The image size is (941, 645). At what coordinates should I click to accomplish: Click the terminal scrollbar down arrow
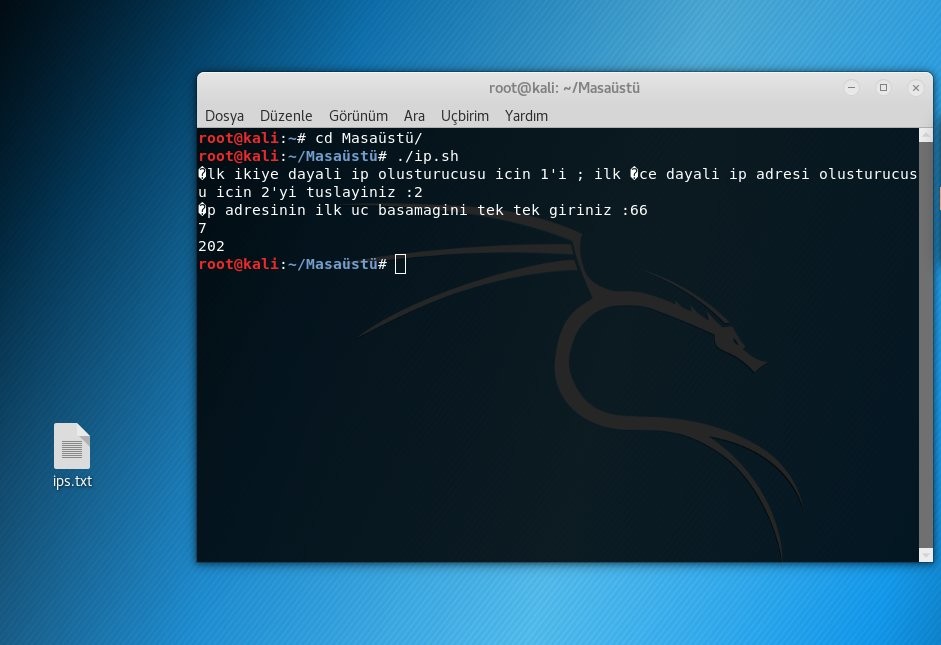[x=926, y=555]
